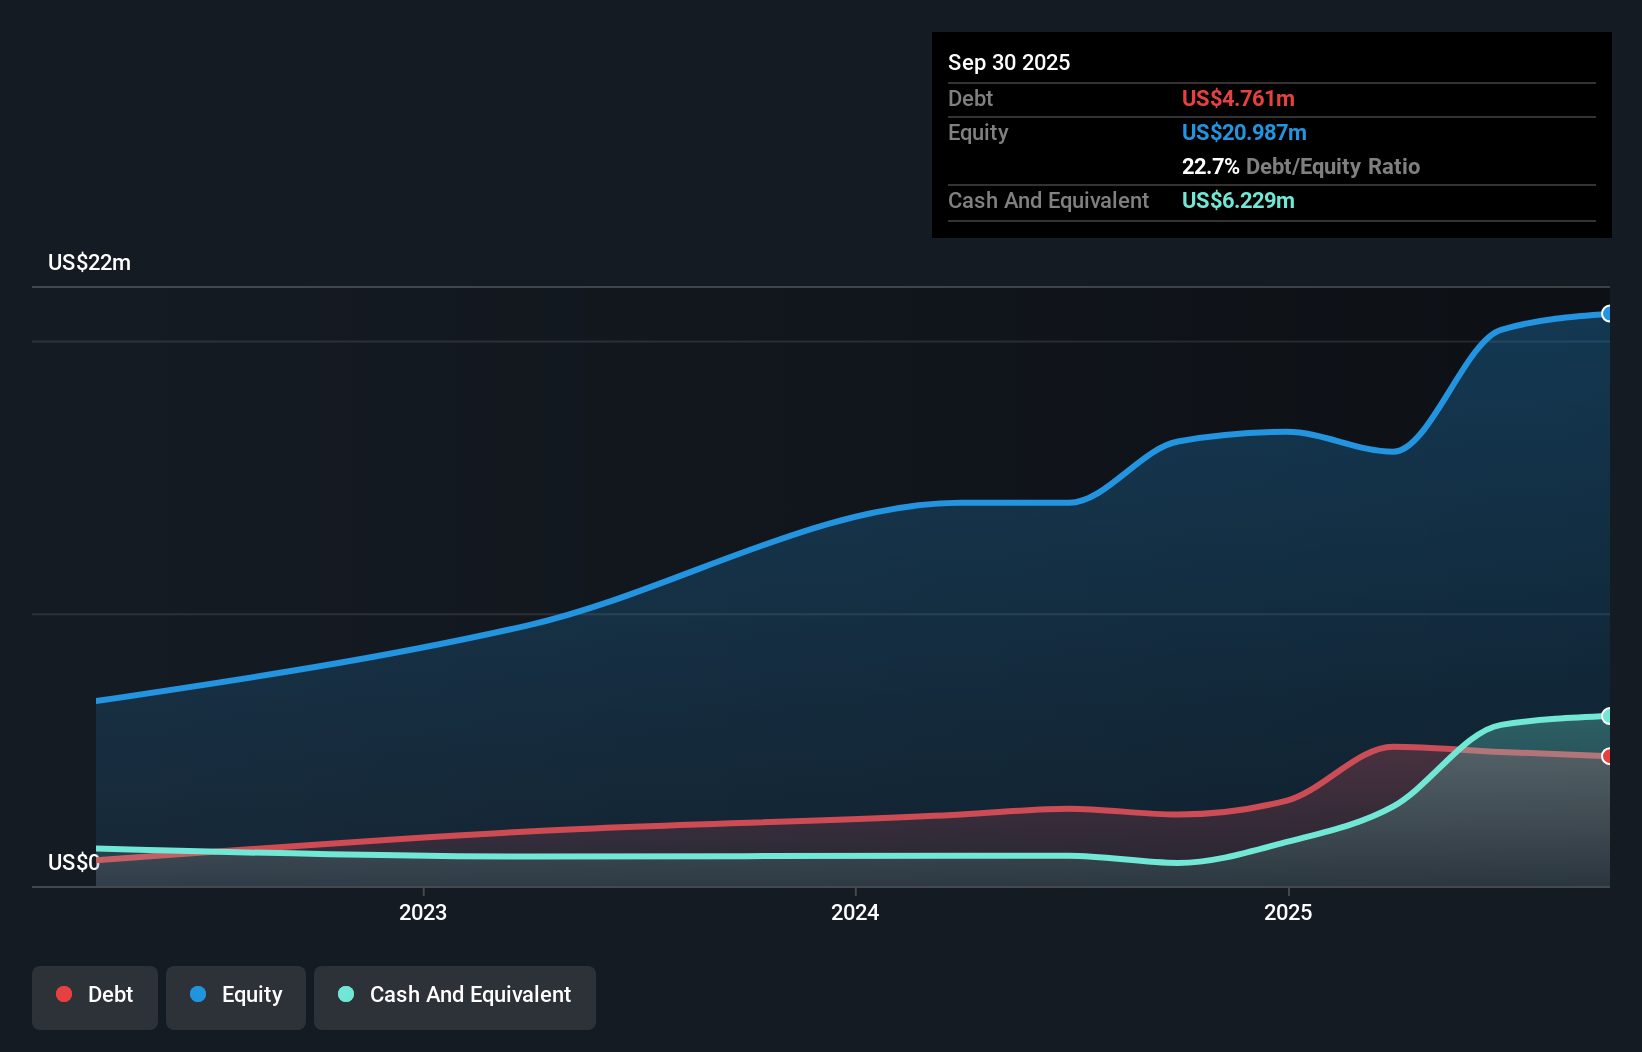Expand the Equity row in the tooltip
Viewport: 1642px width, 1052px height.
(x=977, y=132)
